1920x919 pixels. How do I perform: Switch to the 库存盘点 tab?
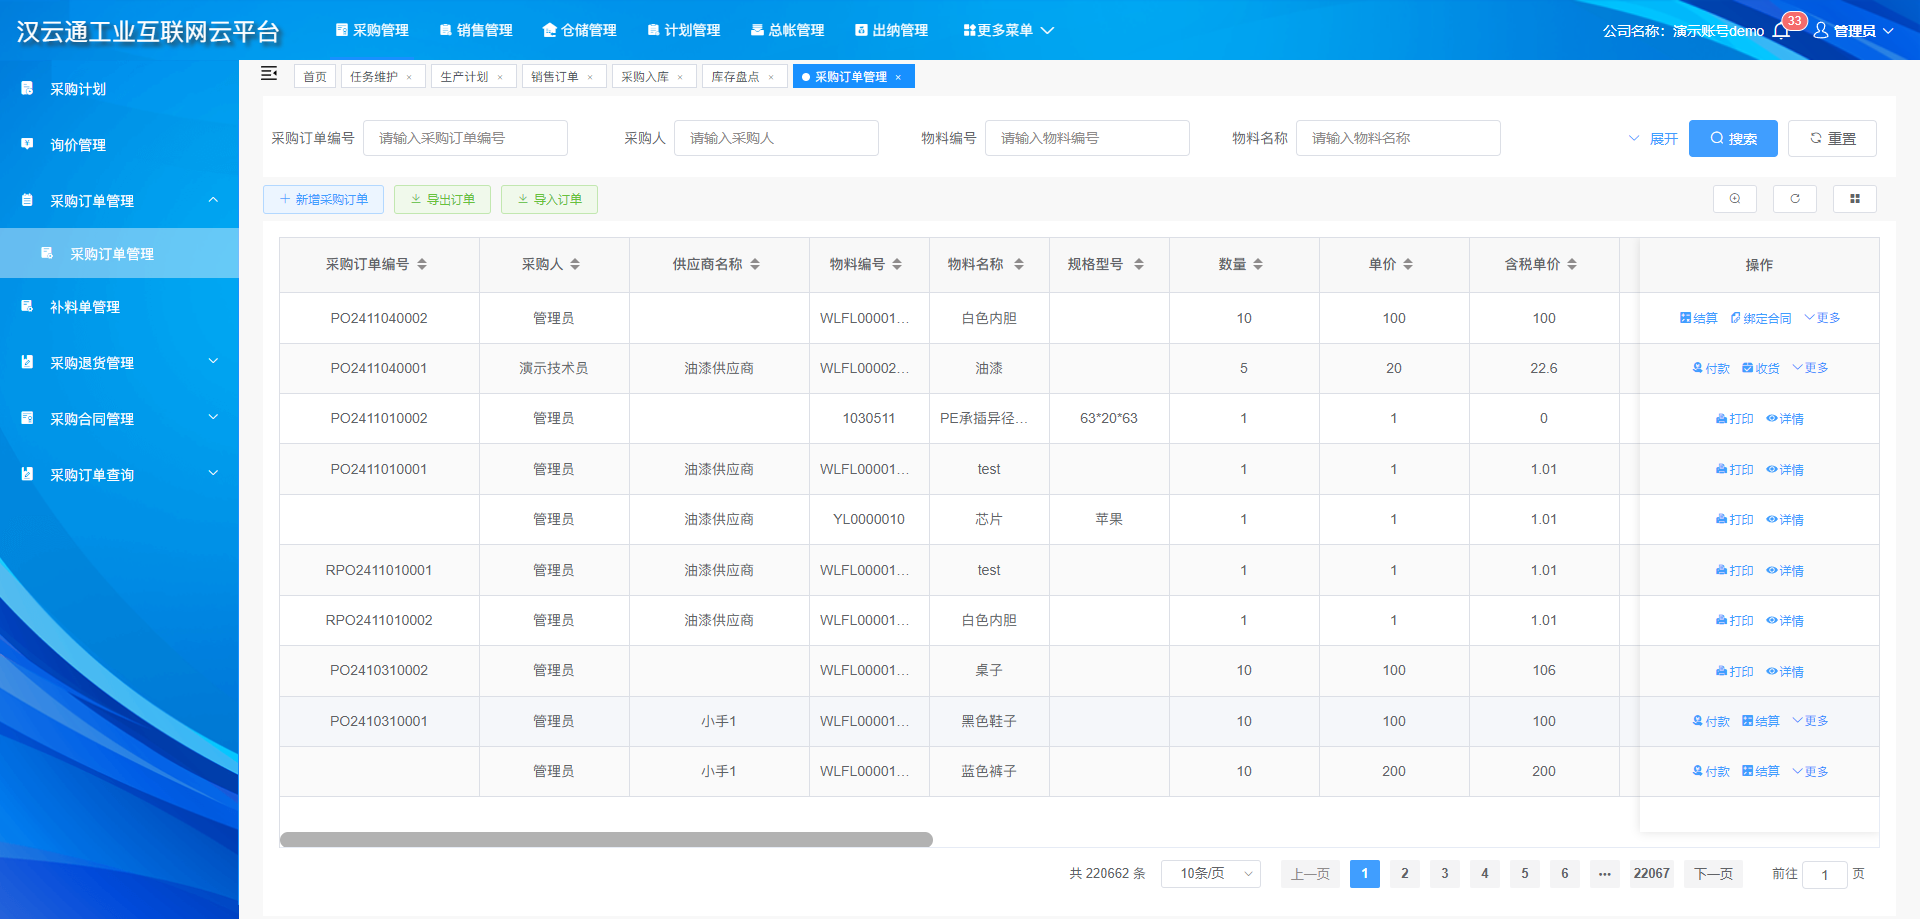tap(735, 77)
